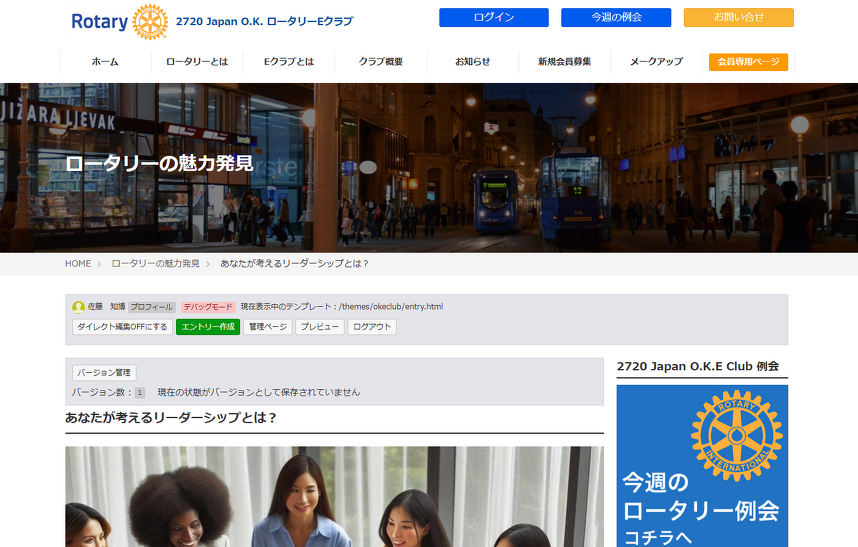This screenshot has width=858, height=547.
Task: Select ロータリーとは in the navigation bar
Action: pos(197,62)
